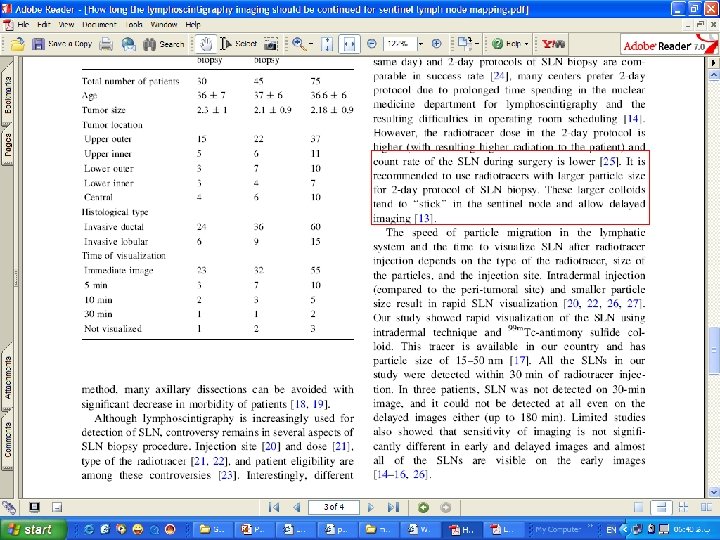Set Fit Page view button

[327, 44]
